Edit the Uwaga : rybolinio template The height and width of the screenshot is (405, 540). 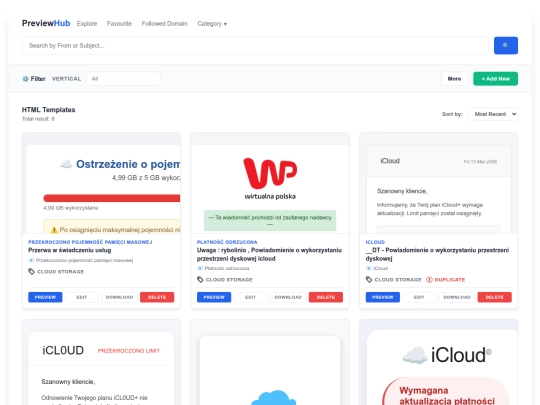point(250,297)
